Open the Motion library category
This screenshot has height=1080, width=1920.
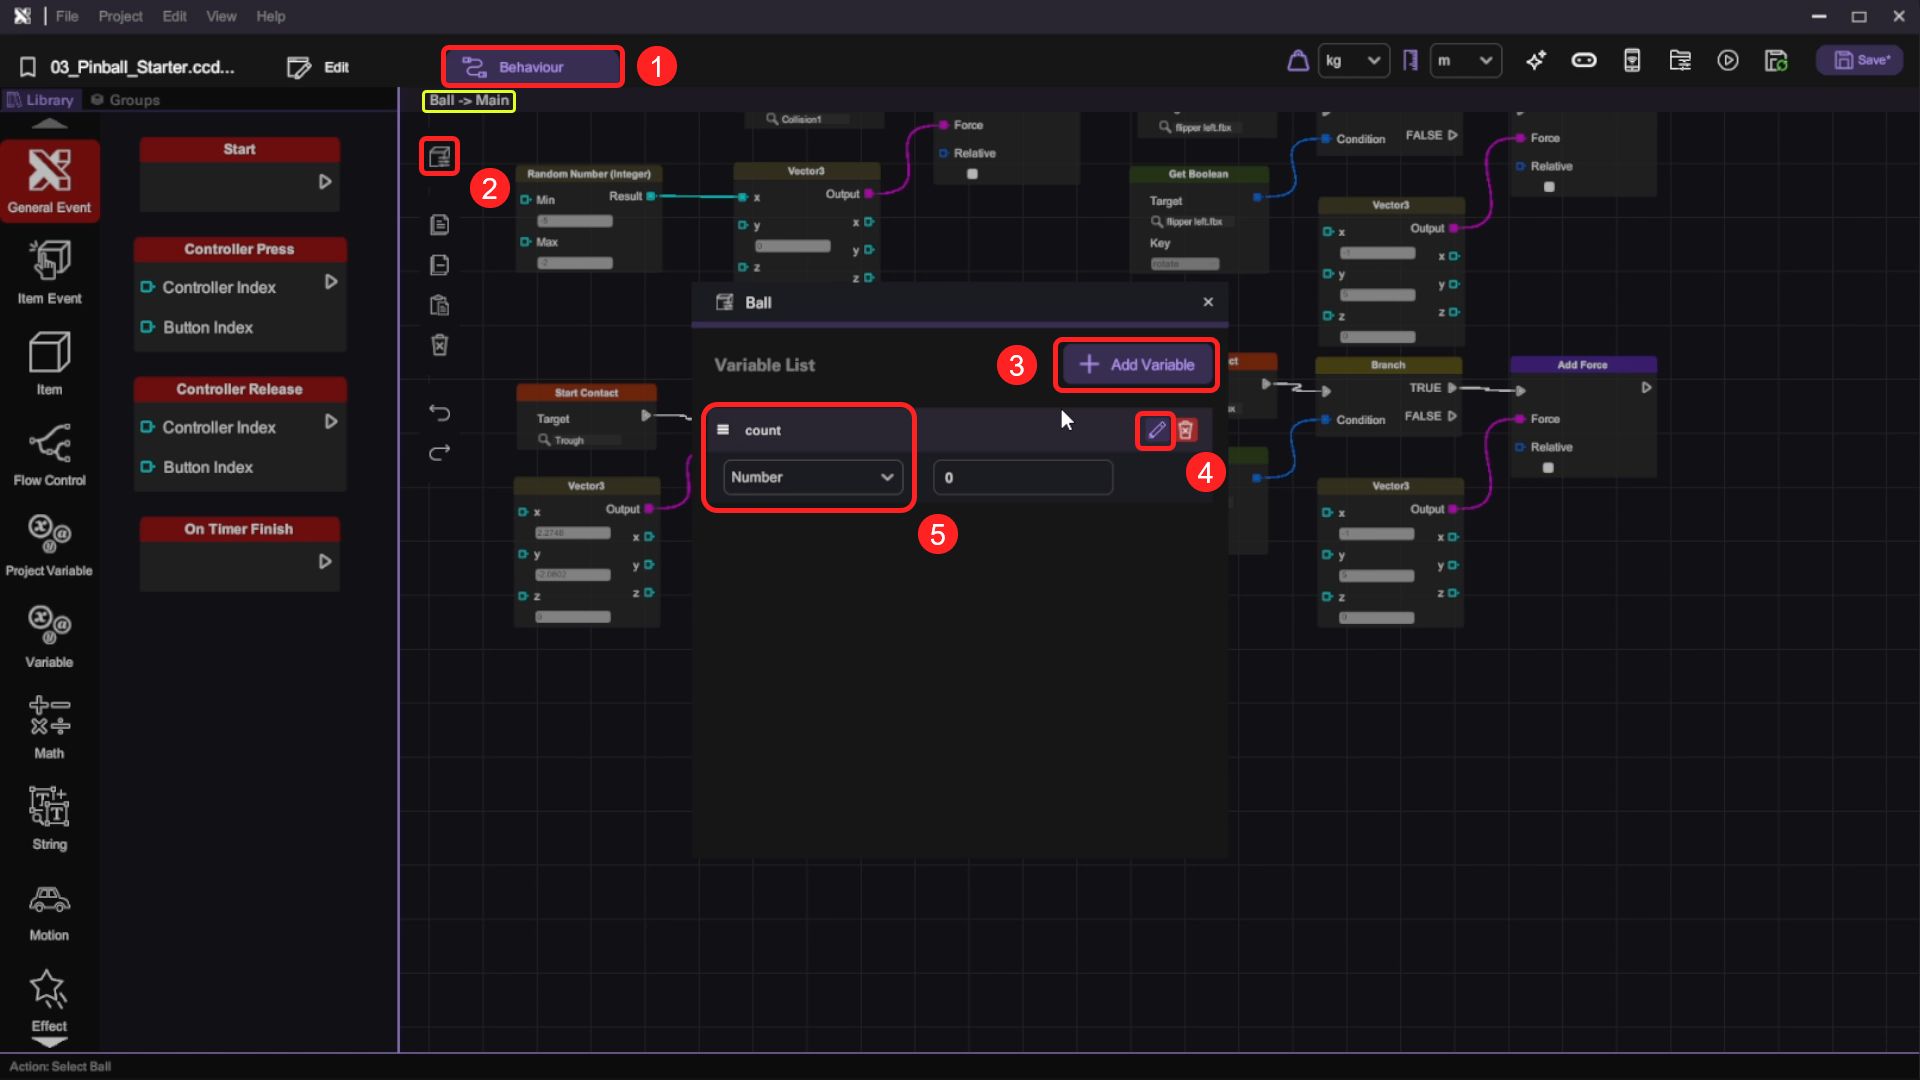[49, 912]
